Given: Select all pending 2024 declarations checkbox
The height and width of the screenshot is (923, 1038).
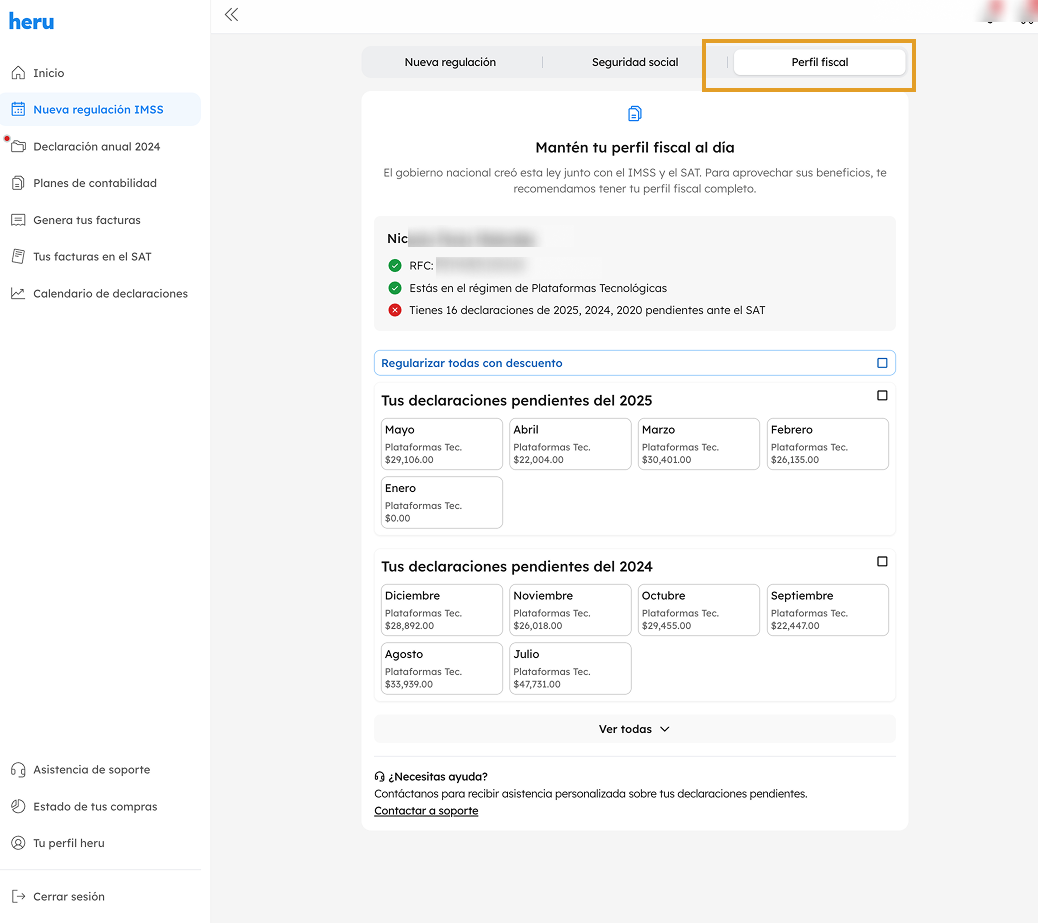Looking at the screenshot, I should click(882, 561).
